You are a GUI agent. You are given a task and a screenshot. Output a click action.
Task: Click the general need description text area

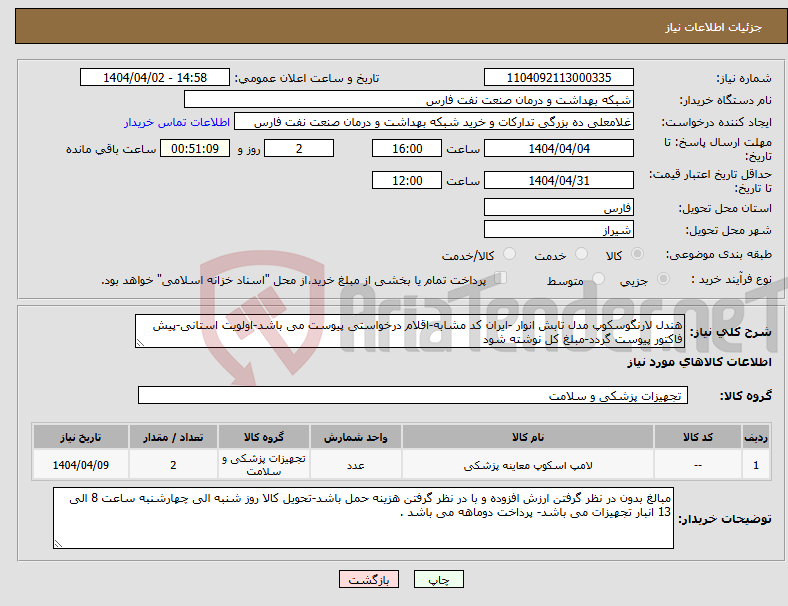click(x=410, y=331)
